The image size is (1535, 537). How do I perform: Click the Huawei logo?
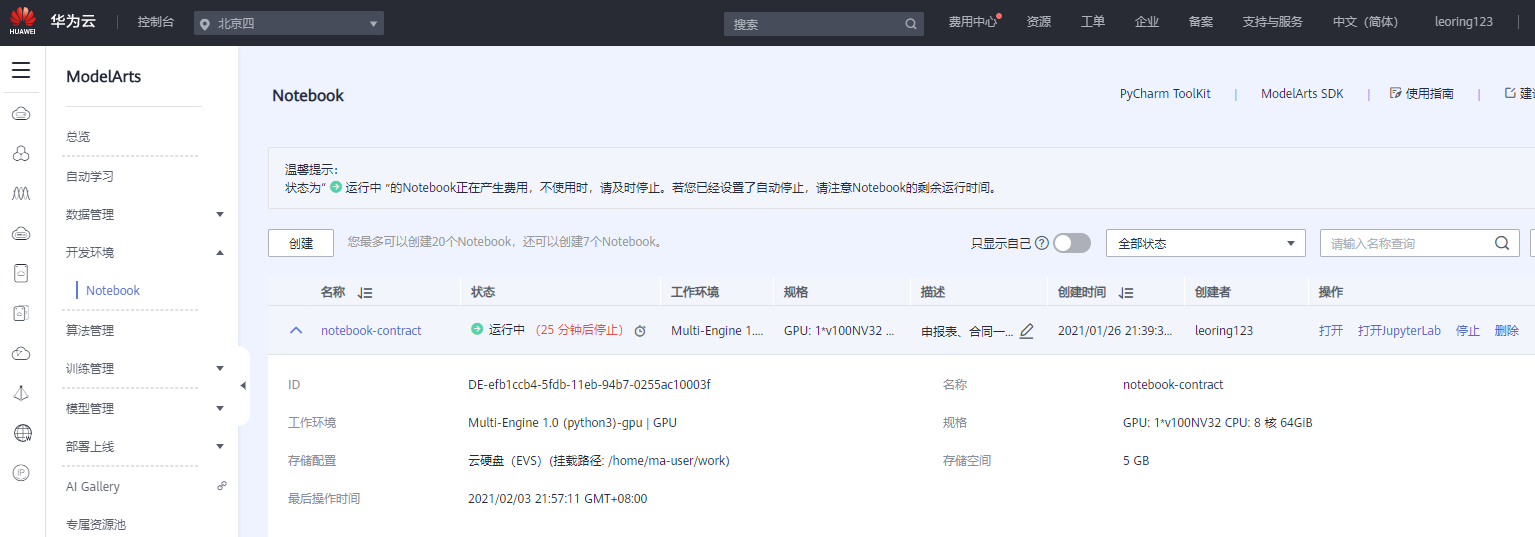[x=22, y=22]
